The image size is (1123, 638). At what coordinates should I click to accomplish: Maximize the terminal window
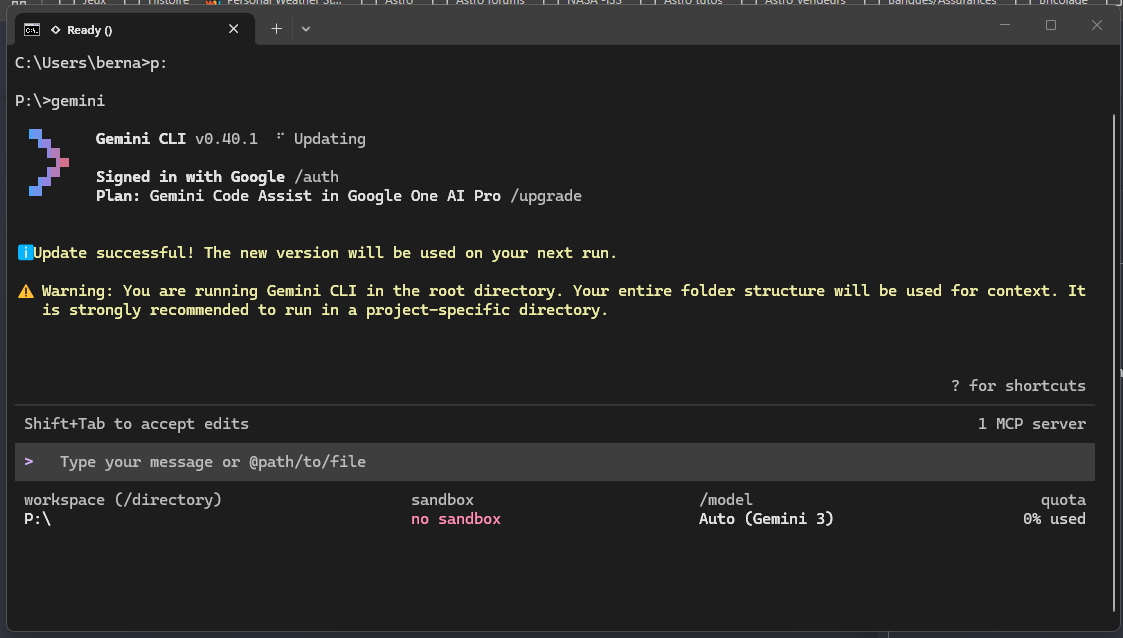tap(1051, 25)
